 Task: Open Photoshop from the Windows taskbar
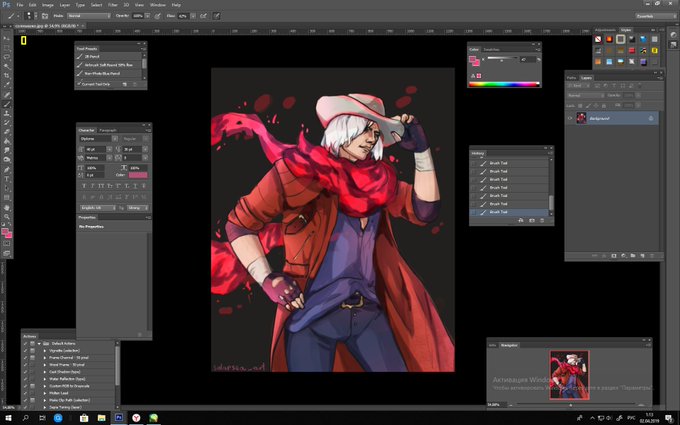point(118,418)
